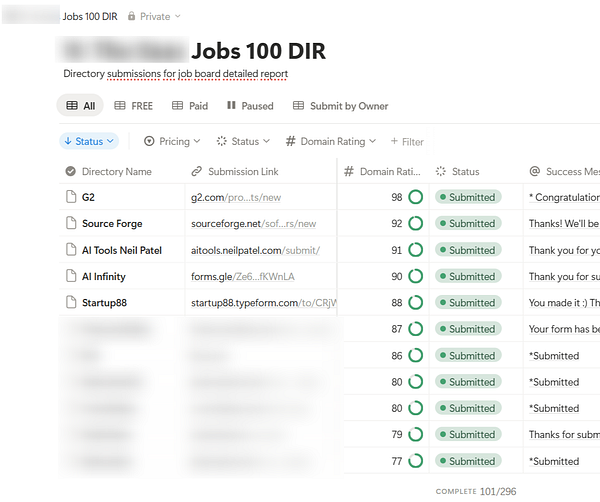Click the page description text

(x=176, y=73)
